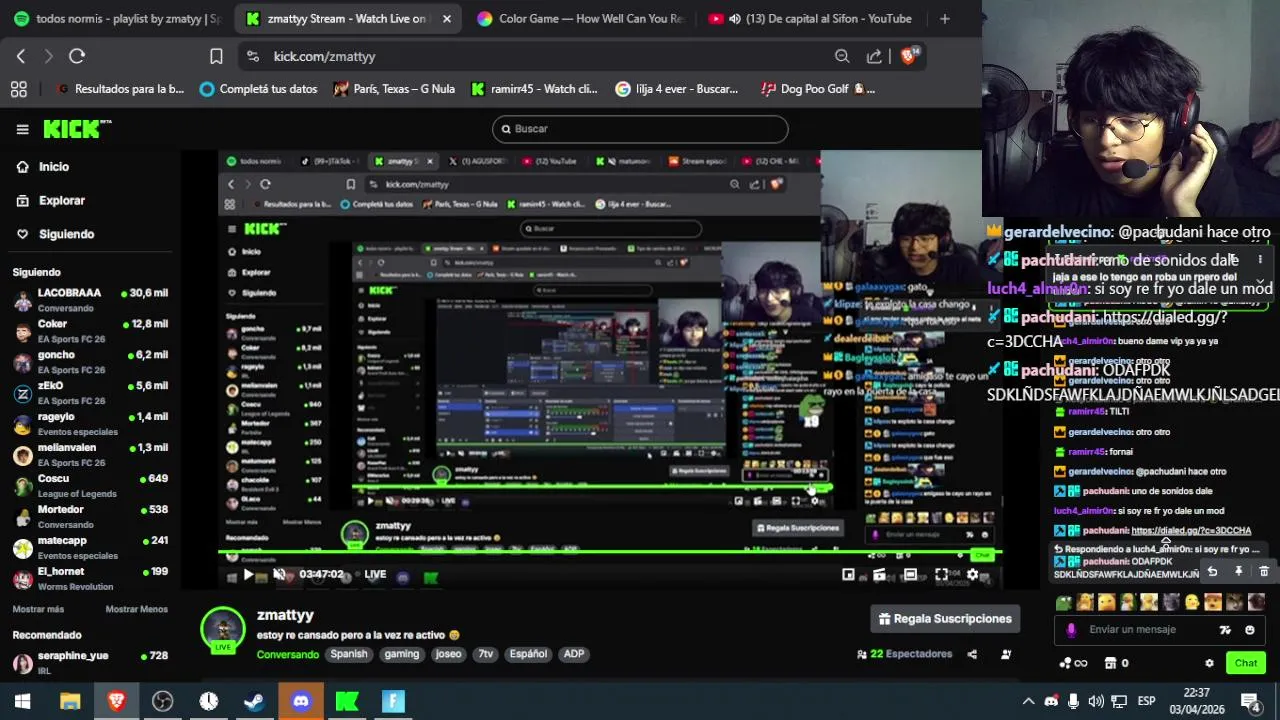Unmute the stream player volume
Screen dimensions: 1280x720
[279, 575]
